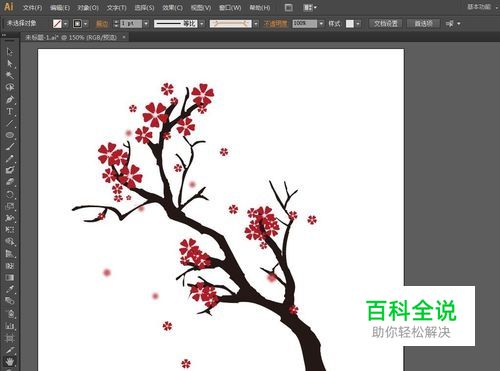
Task: Select the Paintbrush tool
Action: pos(9,147)
